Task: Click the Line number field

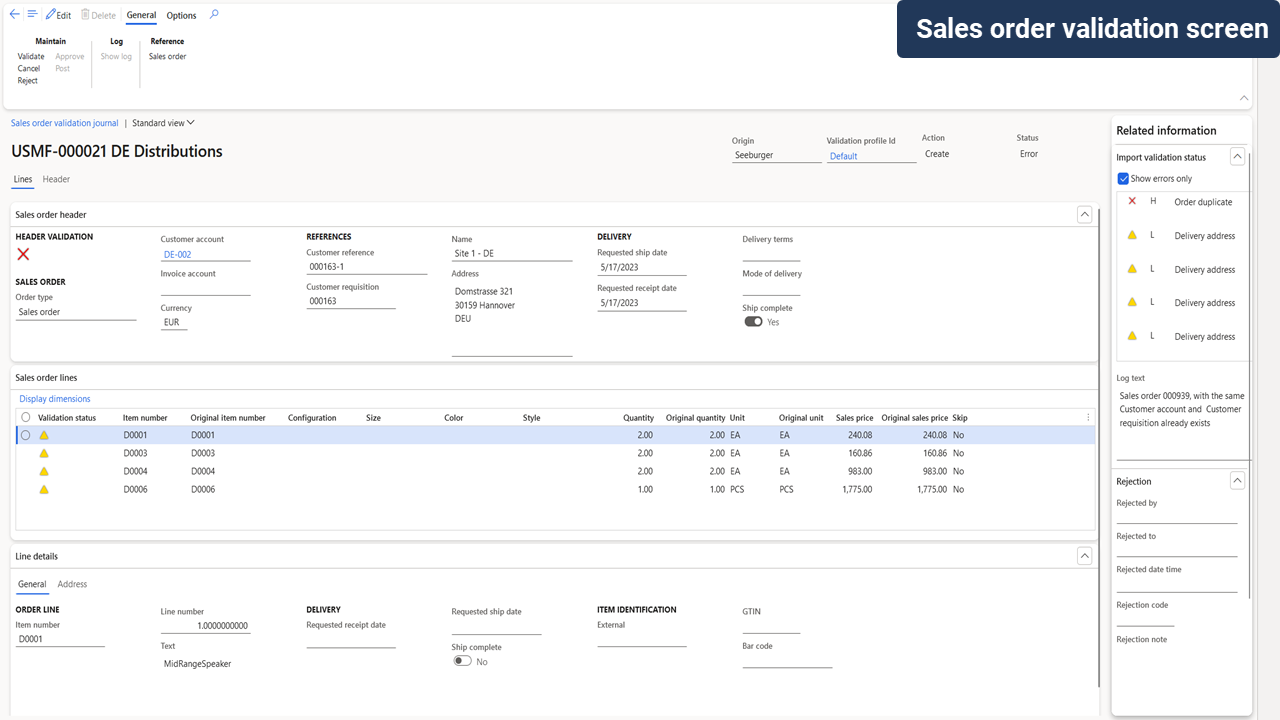Action: [x=205, y=626]
